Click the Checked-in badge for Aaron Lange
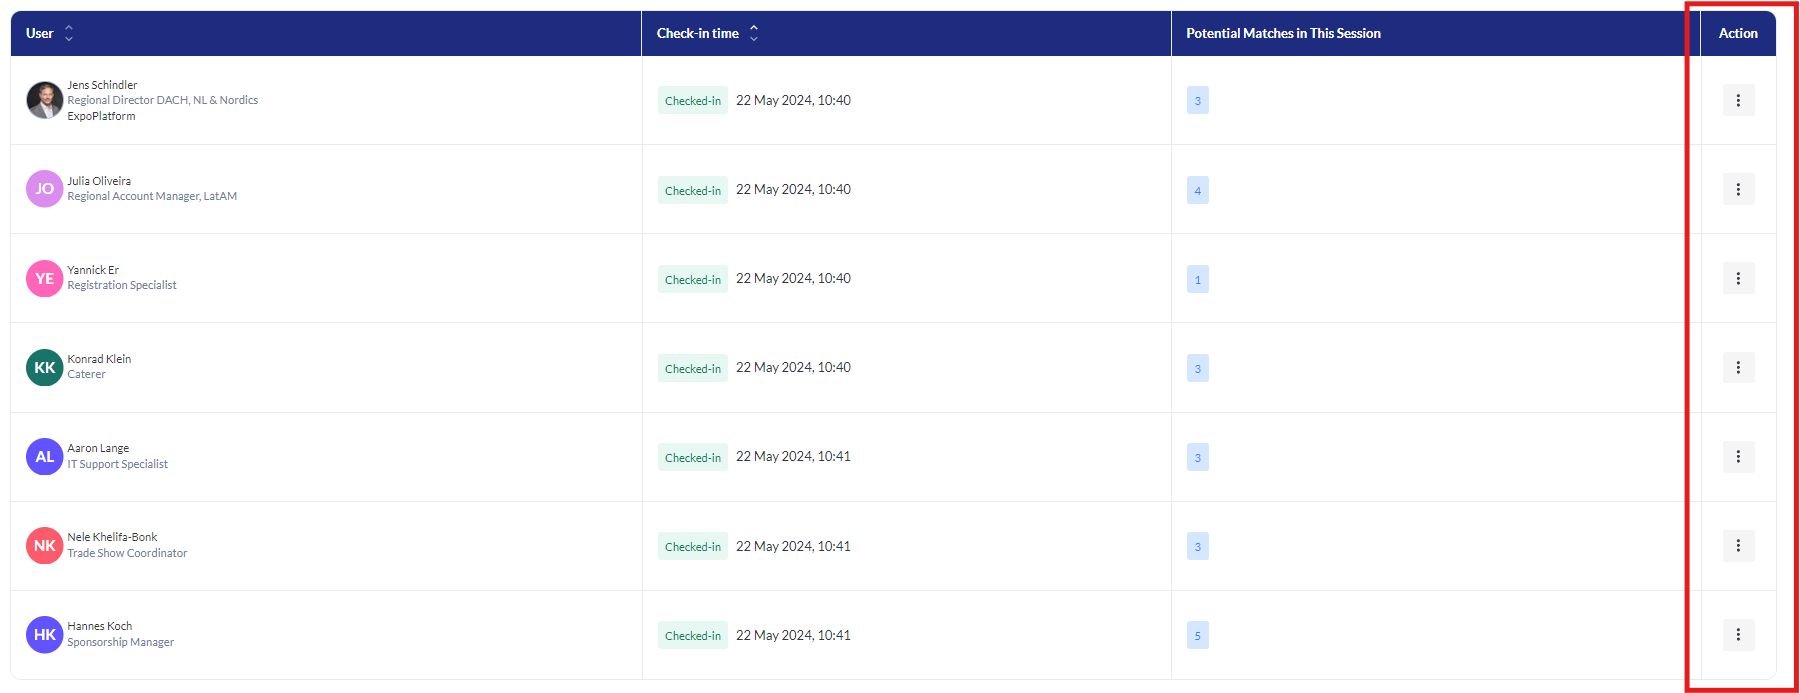The image size is (1800, 693). coord(692,457)
